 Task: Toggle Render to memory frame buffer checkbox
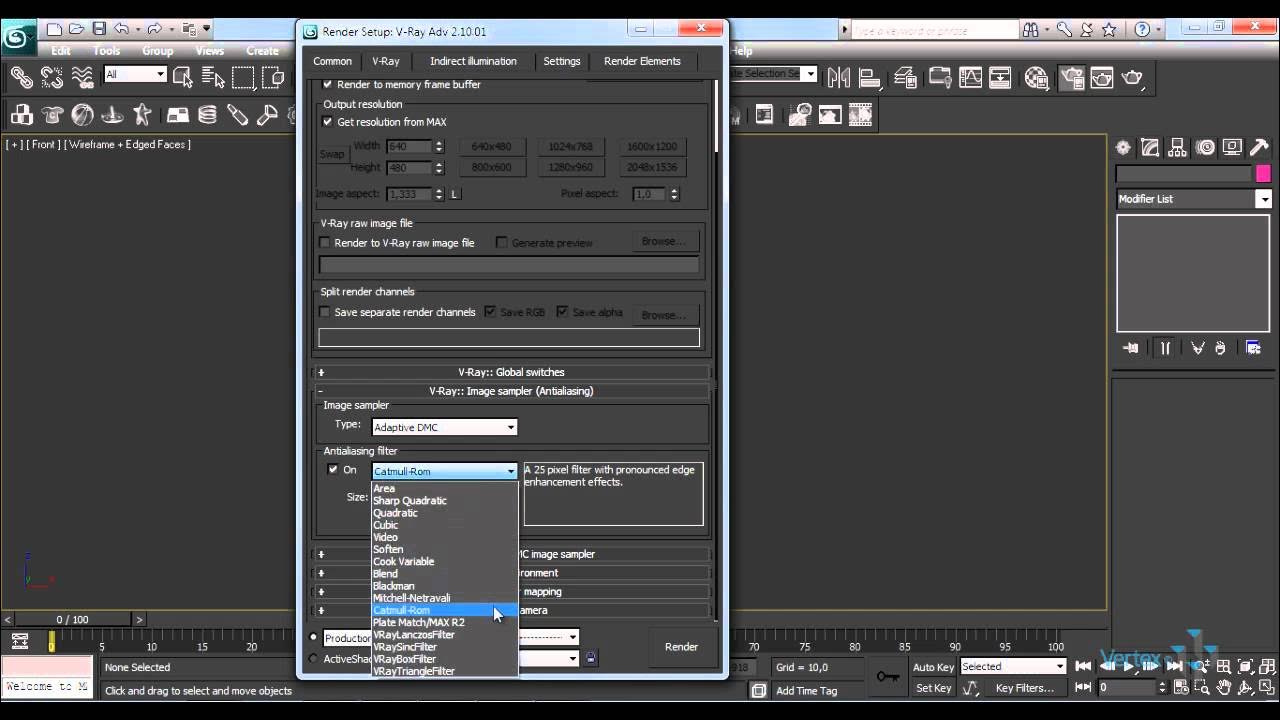tap(327, 85)
